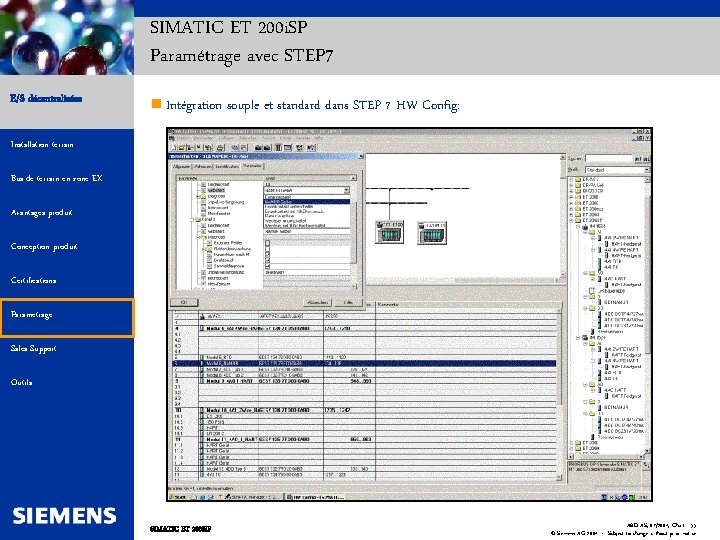The width and height of the screenshot is (720, 540).
Task: Open the Station menu
Action: pyautogui.click(x=183, y=138)
